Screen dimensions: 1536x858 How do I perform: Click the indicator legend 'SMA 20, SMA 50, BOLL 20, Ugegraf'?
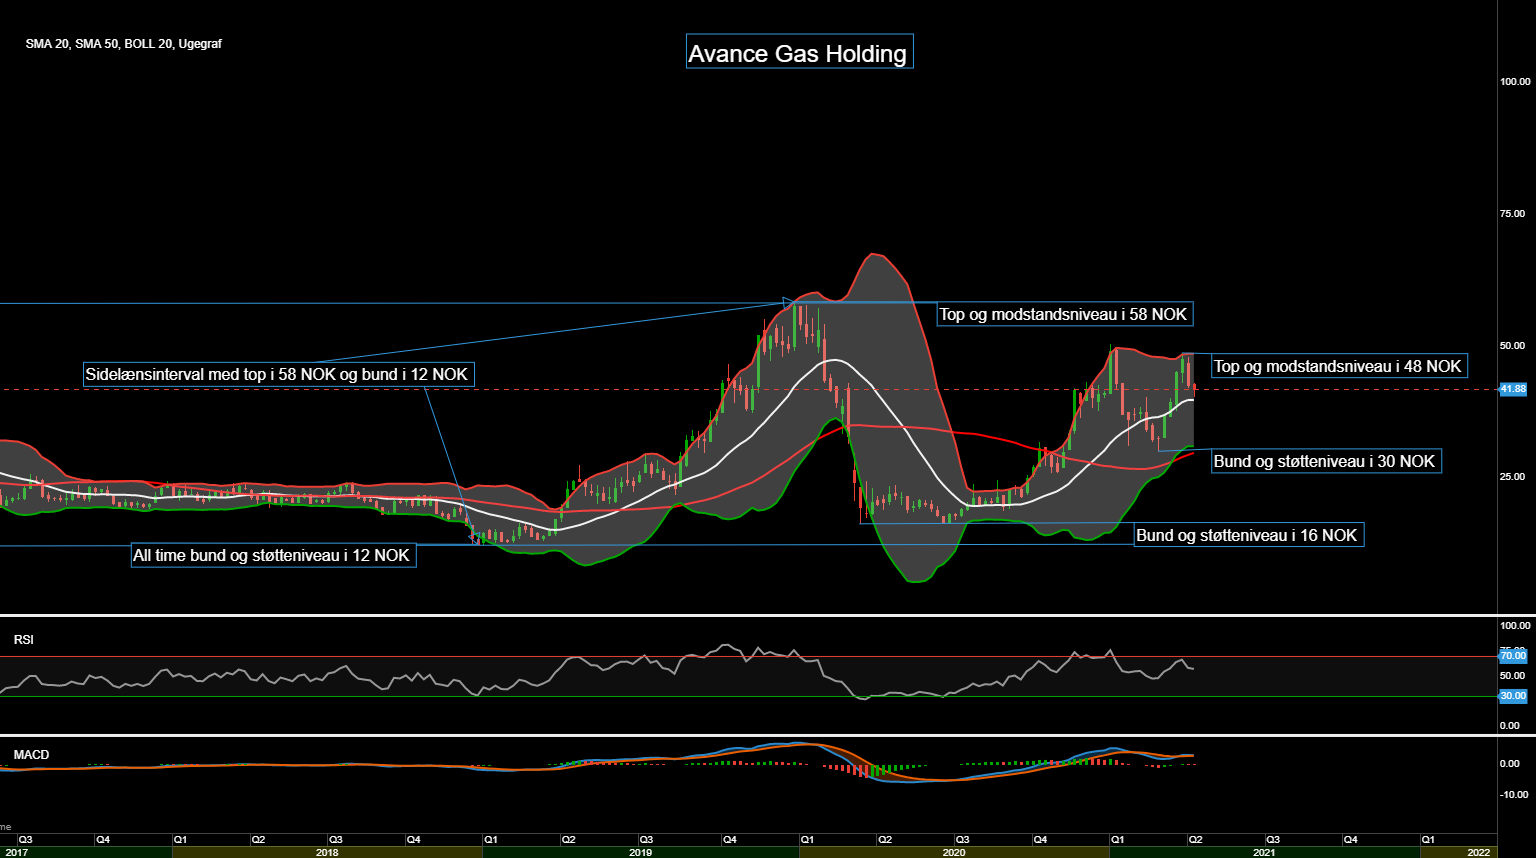click(124, 44)
